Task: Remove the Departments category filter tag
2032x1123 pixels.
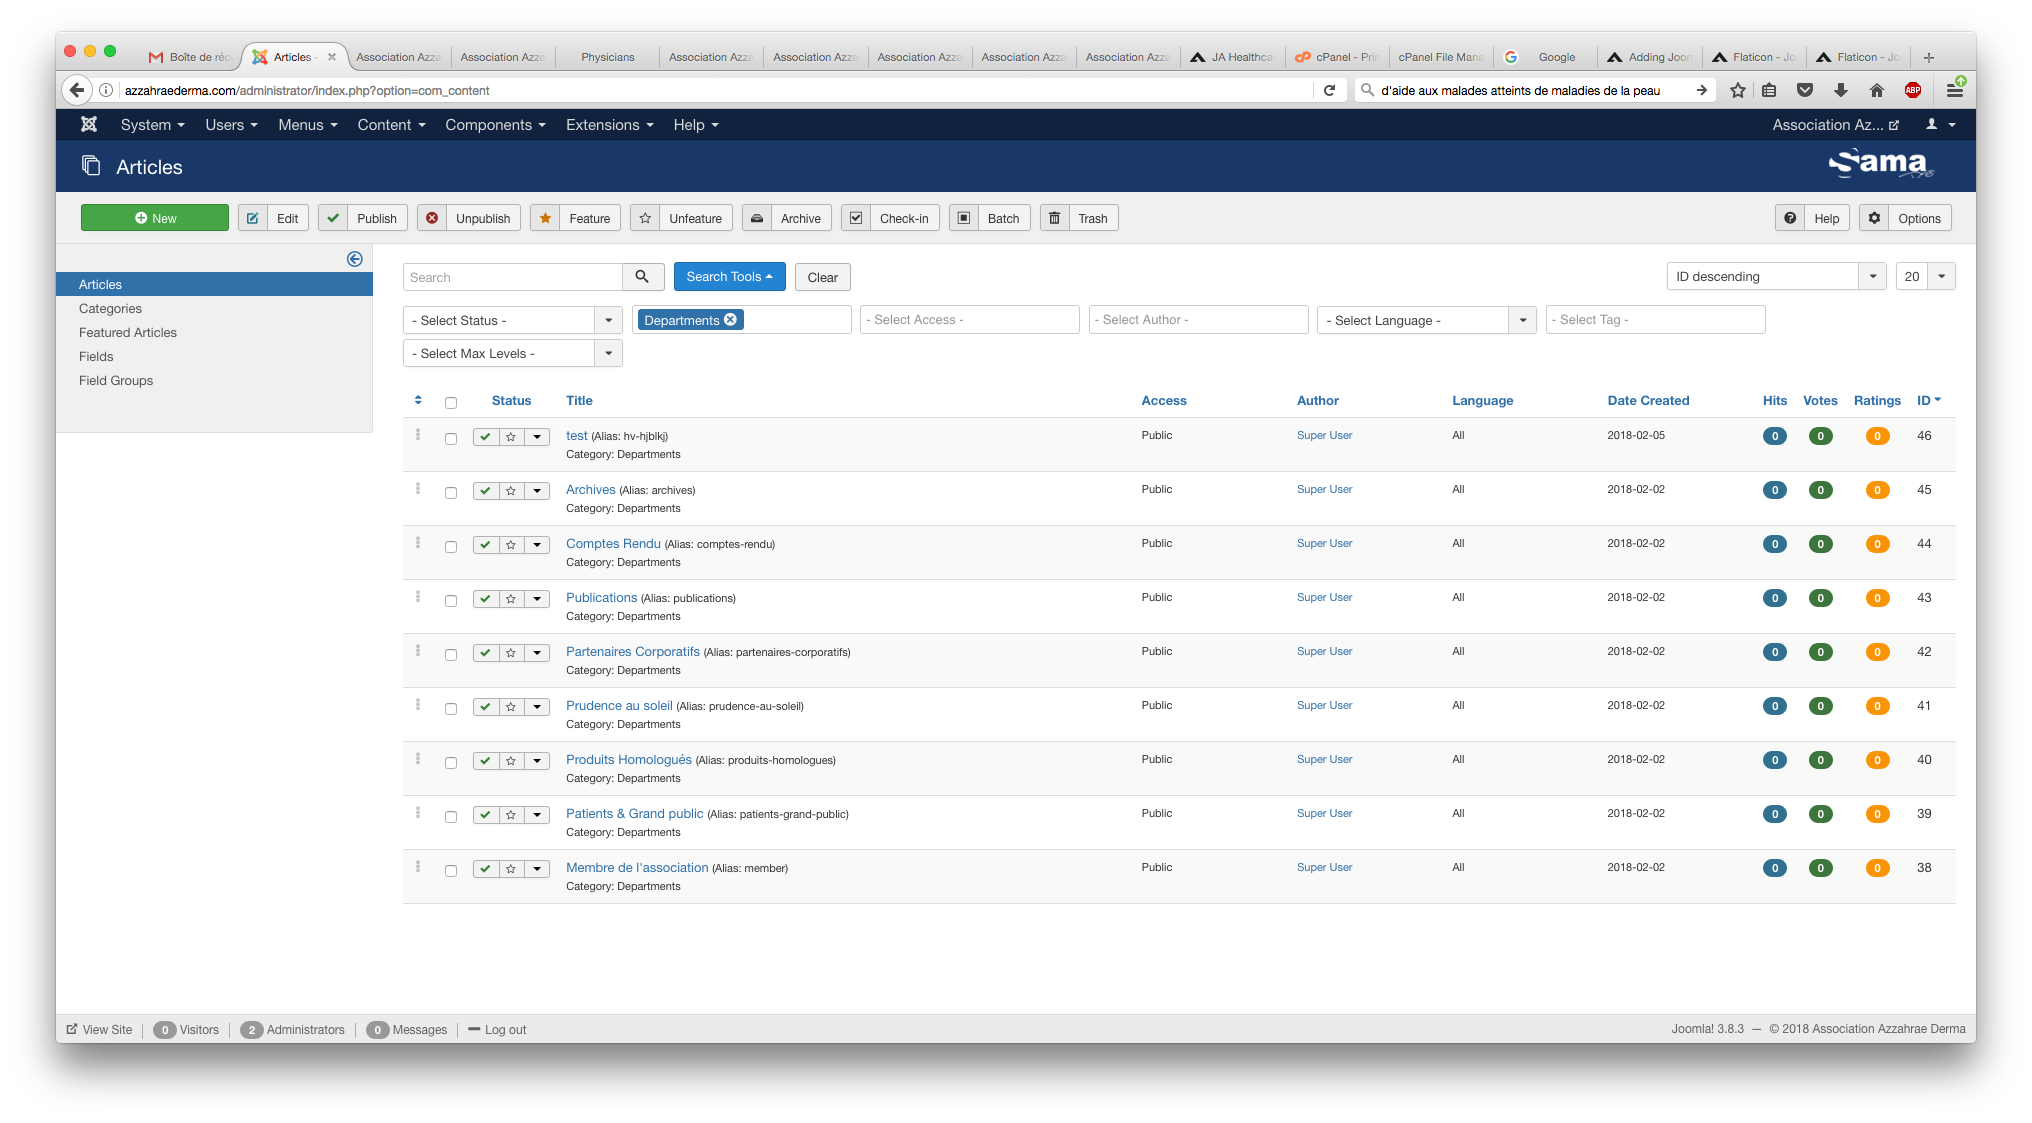Action: tap(731, 319)
